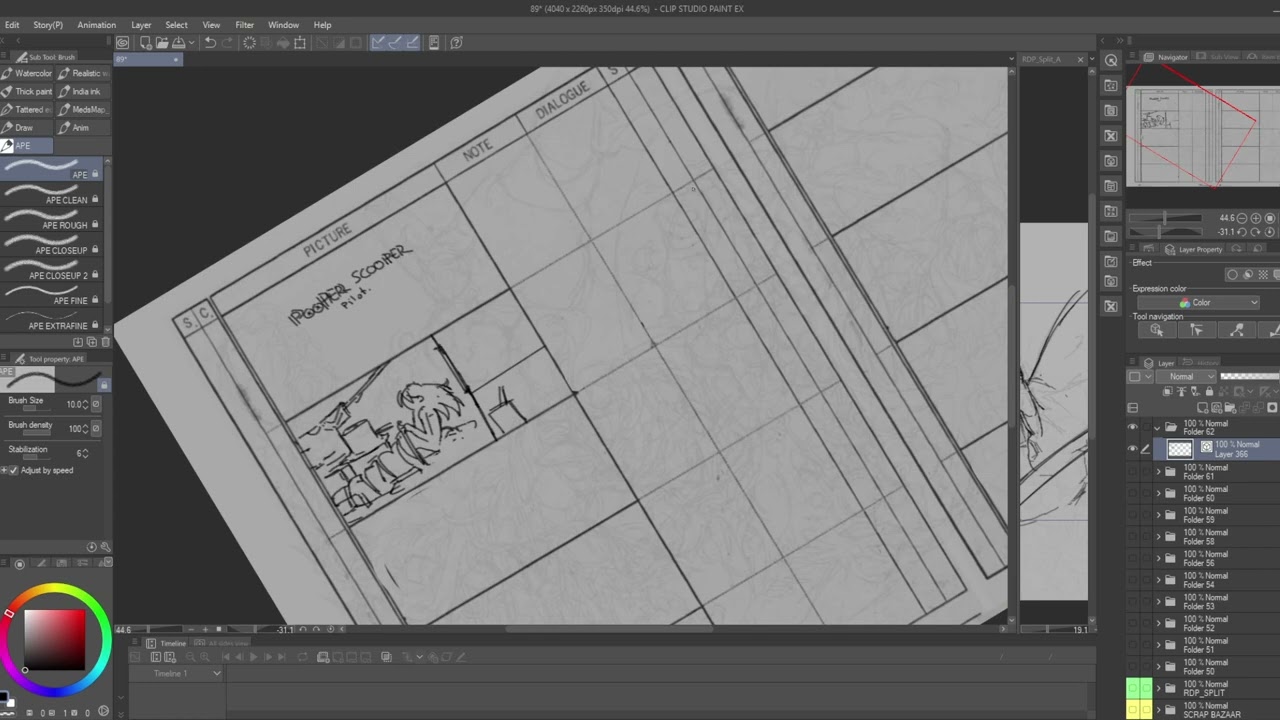
Task: Open the Expression color dropdown
Action: (x=1198, y=303)
